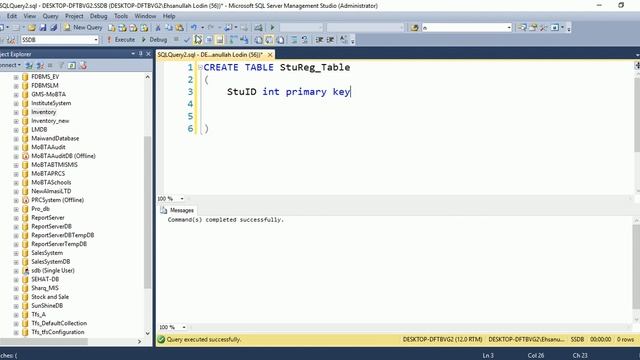Screen dimensions: 640x360
Task: Click the Connect Object Explorer icon
Action: tap(29, 65)
